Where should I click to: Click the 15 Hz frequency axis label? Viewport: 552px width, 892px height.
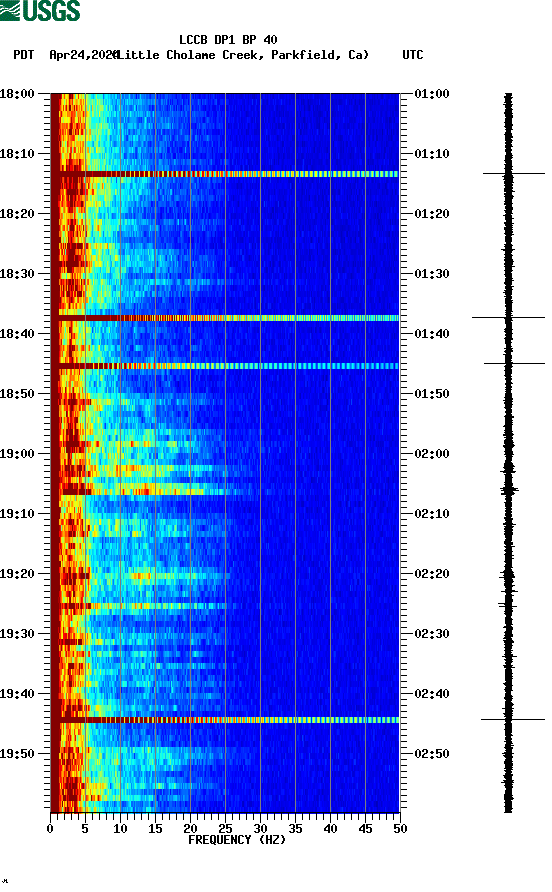point(155,829)
